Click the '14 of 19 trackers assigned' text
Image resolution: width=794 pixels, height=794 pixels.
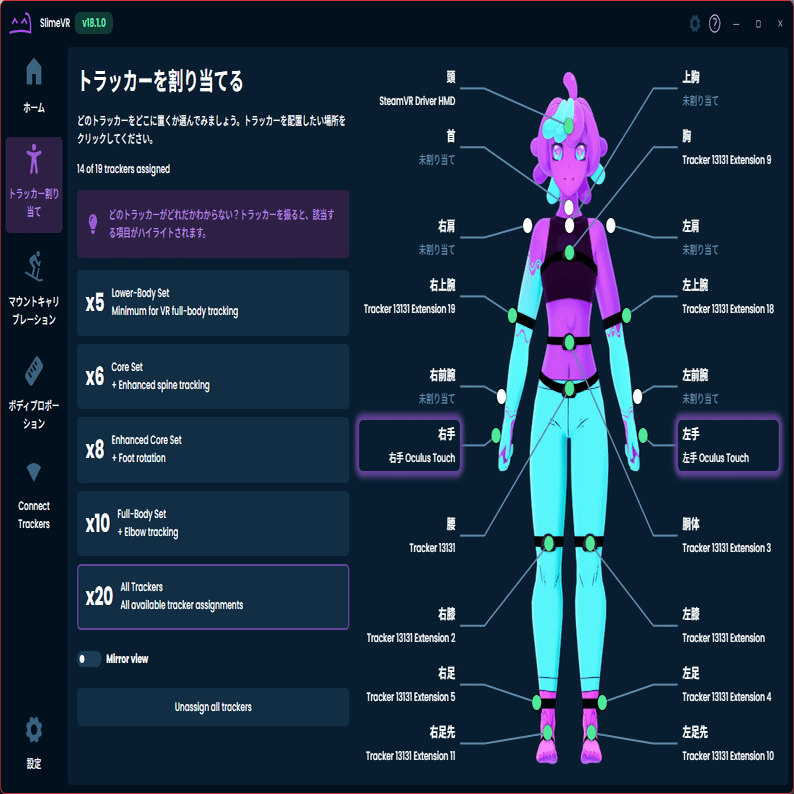[124, 169]
